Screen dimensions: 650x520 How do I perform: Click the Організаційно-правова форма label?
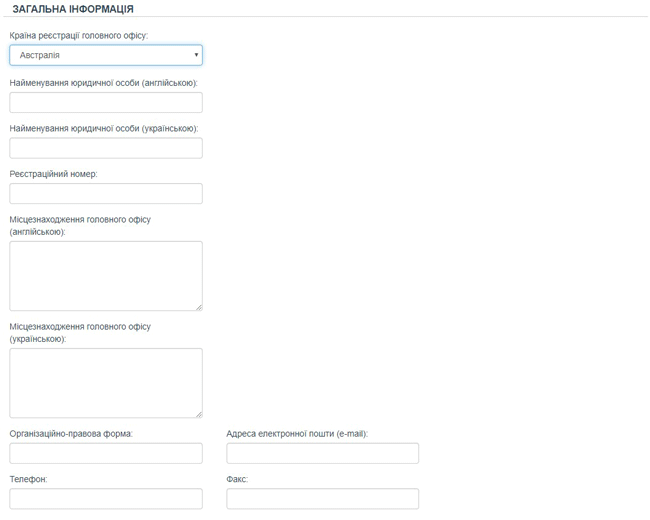tap(71, 434)
